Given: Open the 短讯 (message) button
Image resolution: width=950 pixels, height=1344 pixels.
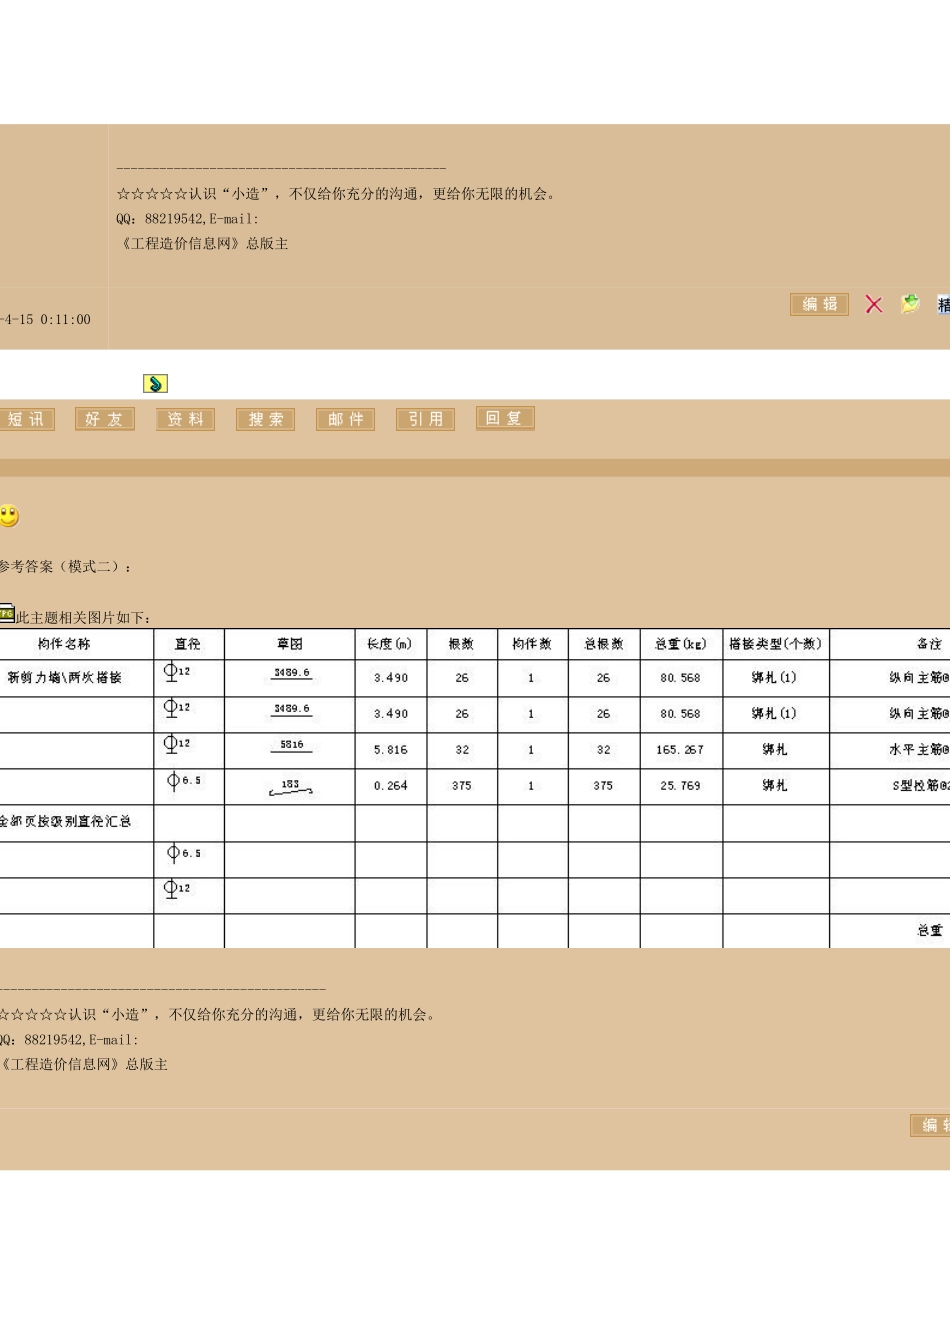Looking at the screenshot, I should coord(25,419).
